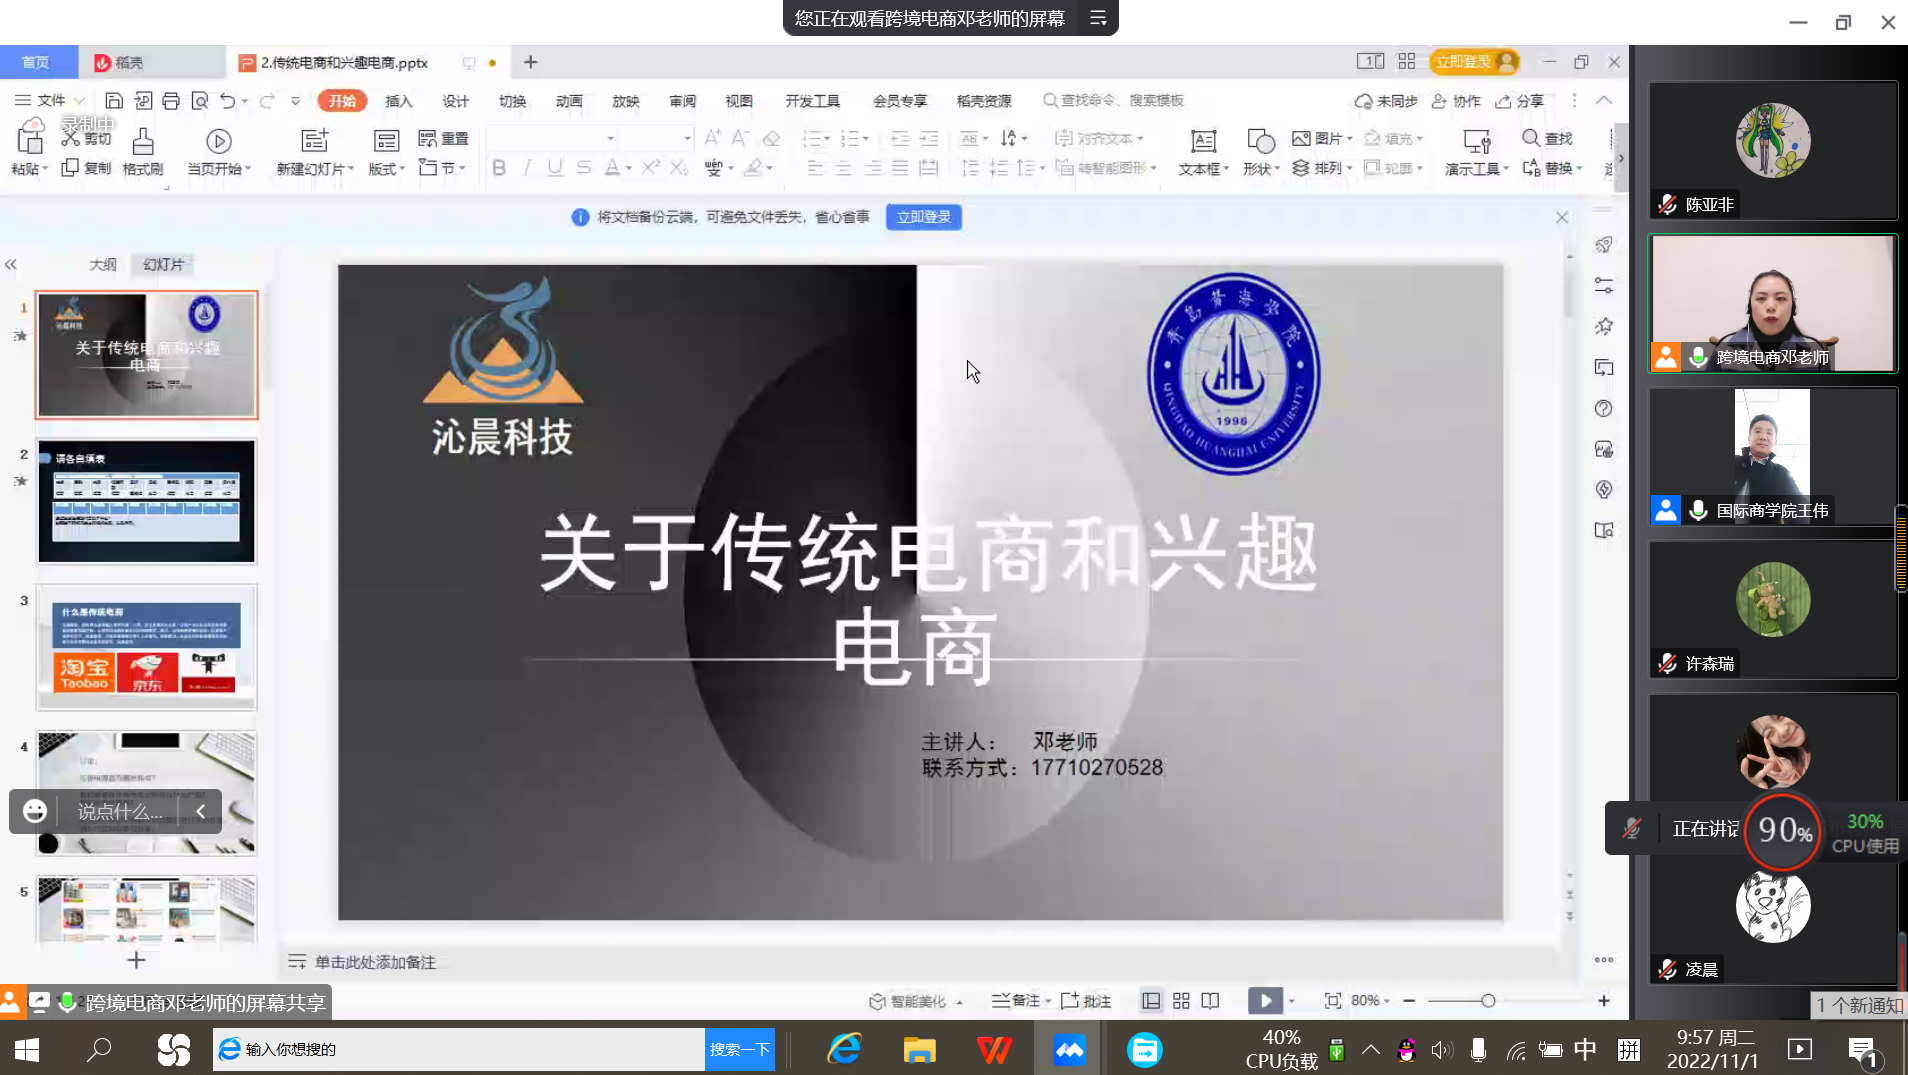Click the Save icon in quick toolbar
1908x1075 pixels.
[x=114, y=101]
